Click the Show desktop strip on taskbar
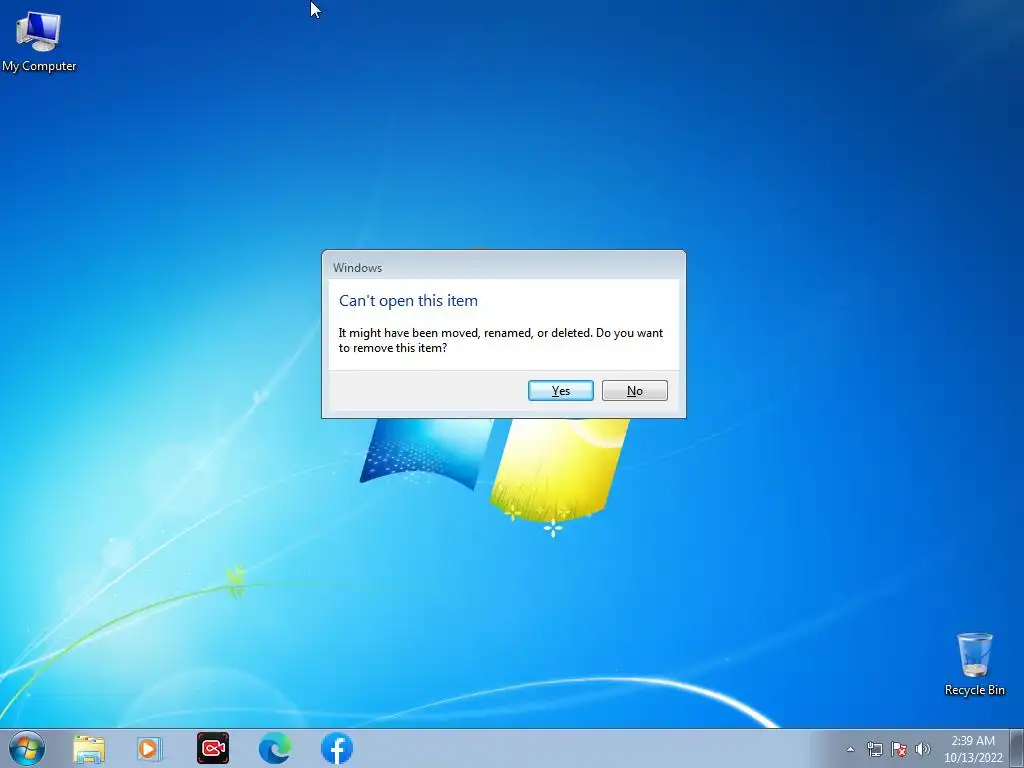Viewport: 1024px width, 768px height. point(1017,749)
